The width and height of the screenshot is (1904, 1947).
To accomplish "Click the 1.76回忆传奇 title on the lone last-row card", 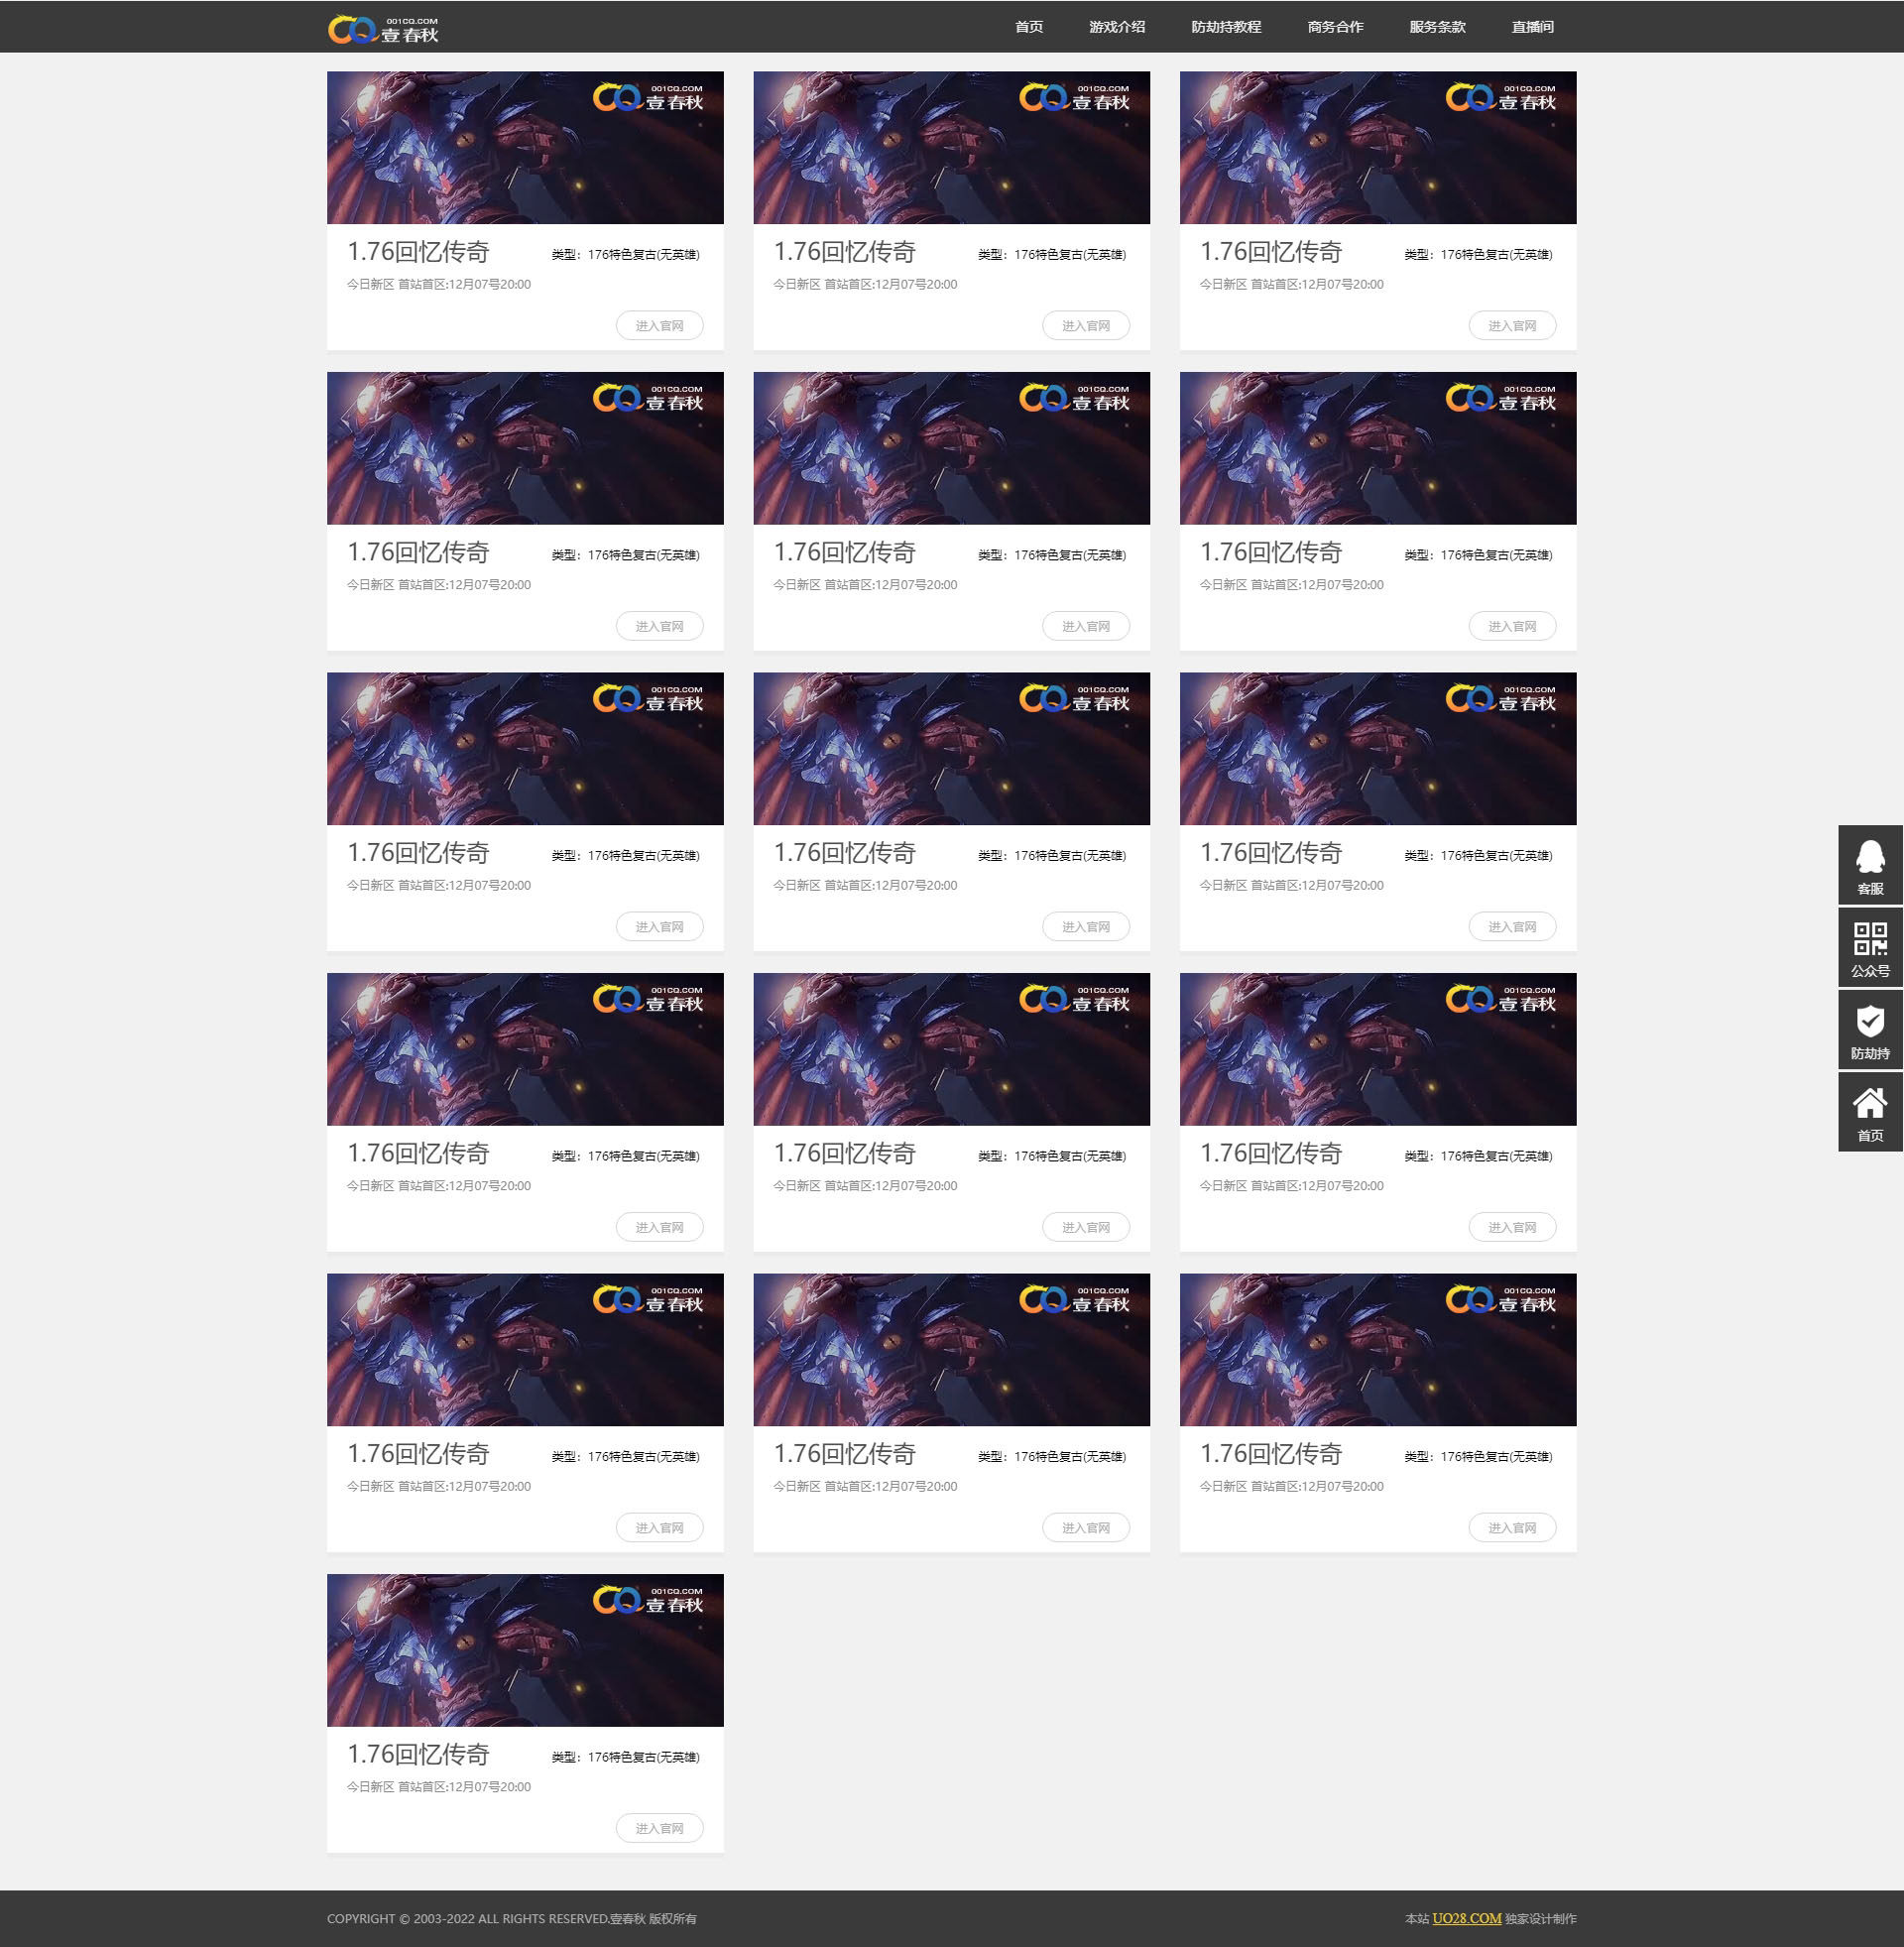I will pyautogui.click(x=418, y=1754).
